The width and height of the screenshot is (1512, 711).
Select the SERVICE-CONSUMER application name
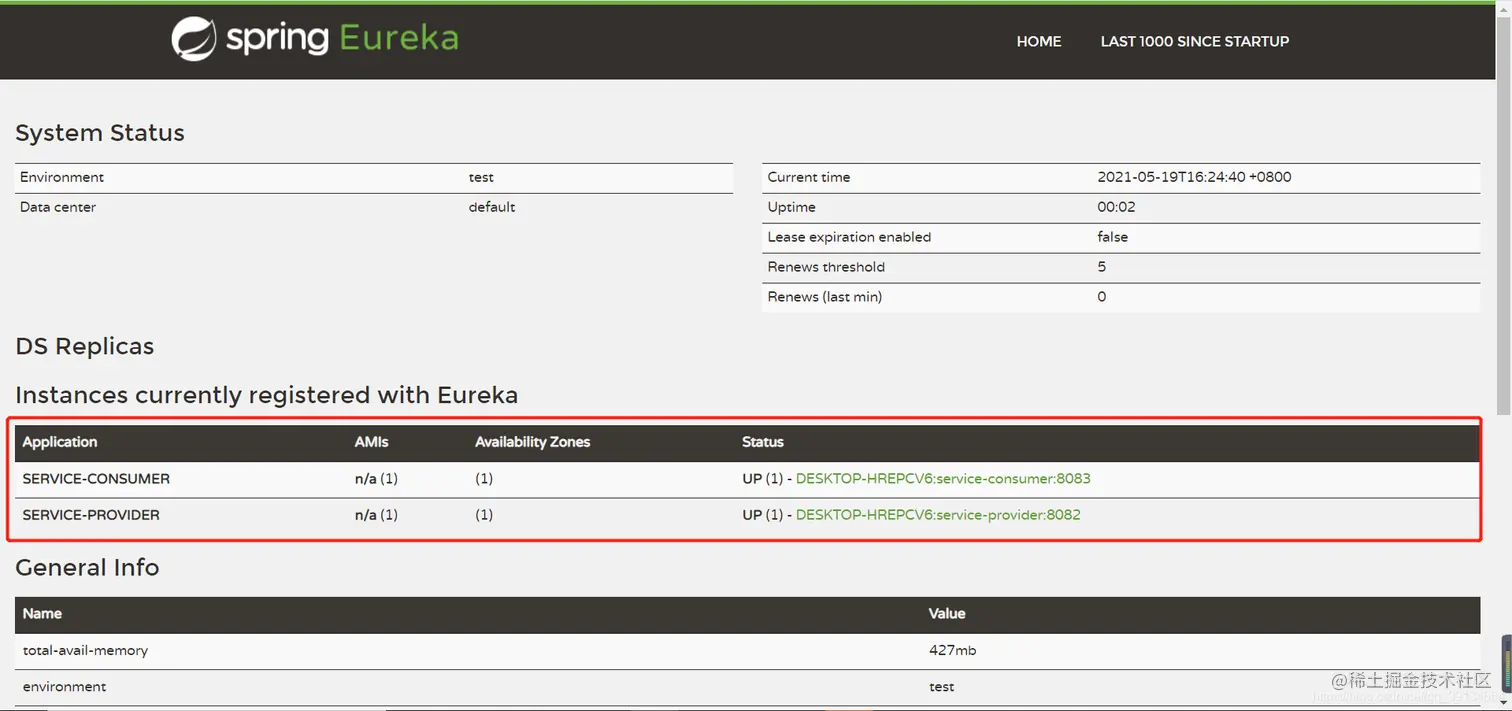96,479
